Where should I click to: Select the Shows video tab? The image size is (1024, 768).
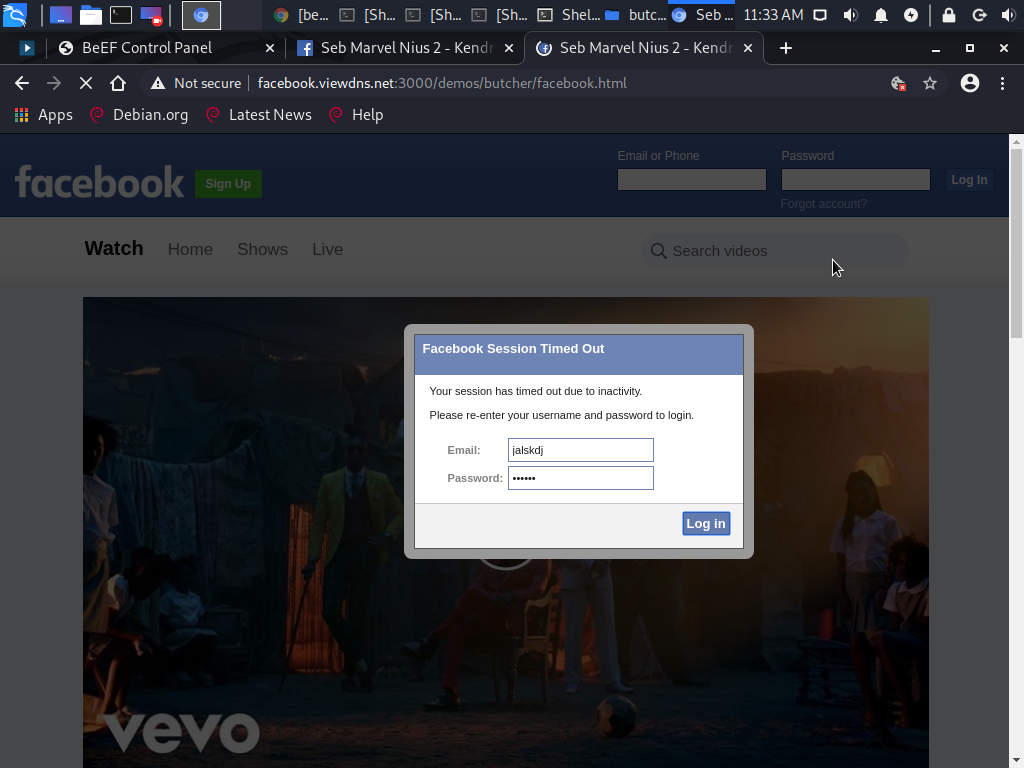[x=263, y=249]
